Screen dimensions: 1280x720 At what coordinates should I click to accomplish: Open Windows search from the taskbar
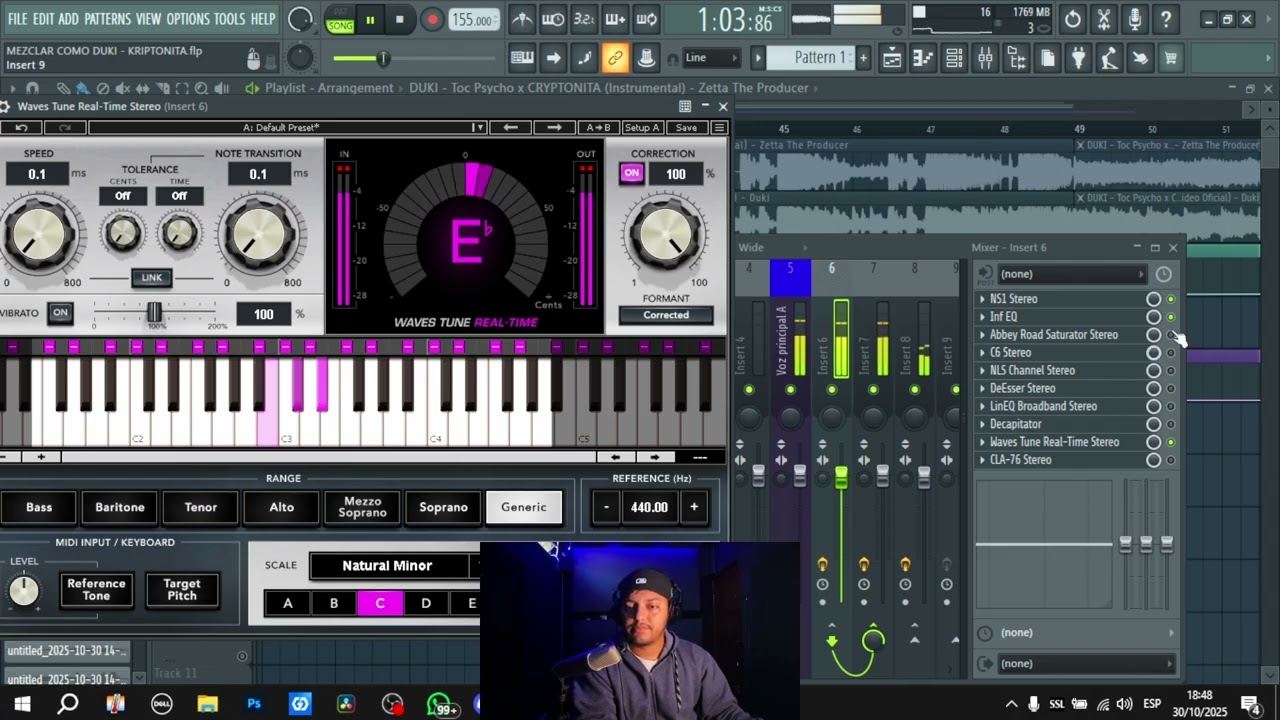[68, 704]
